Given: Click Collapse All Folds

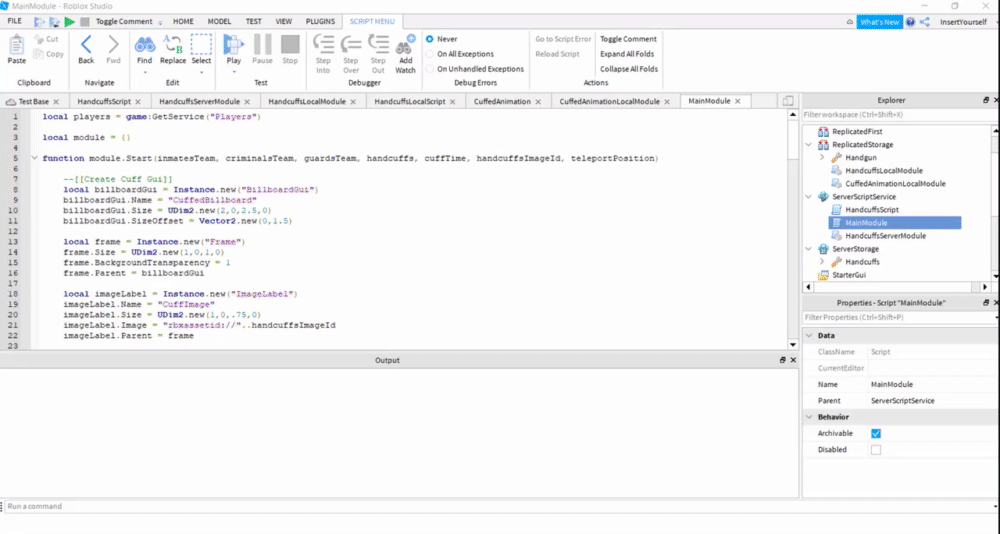Looking at the screenshot, I should pos(629,69).
